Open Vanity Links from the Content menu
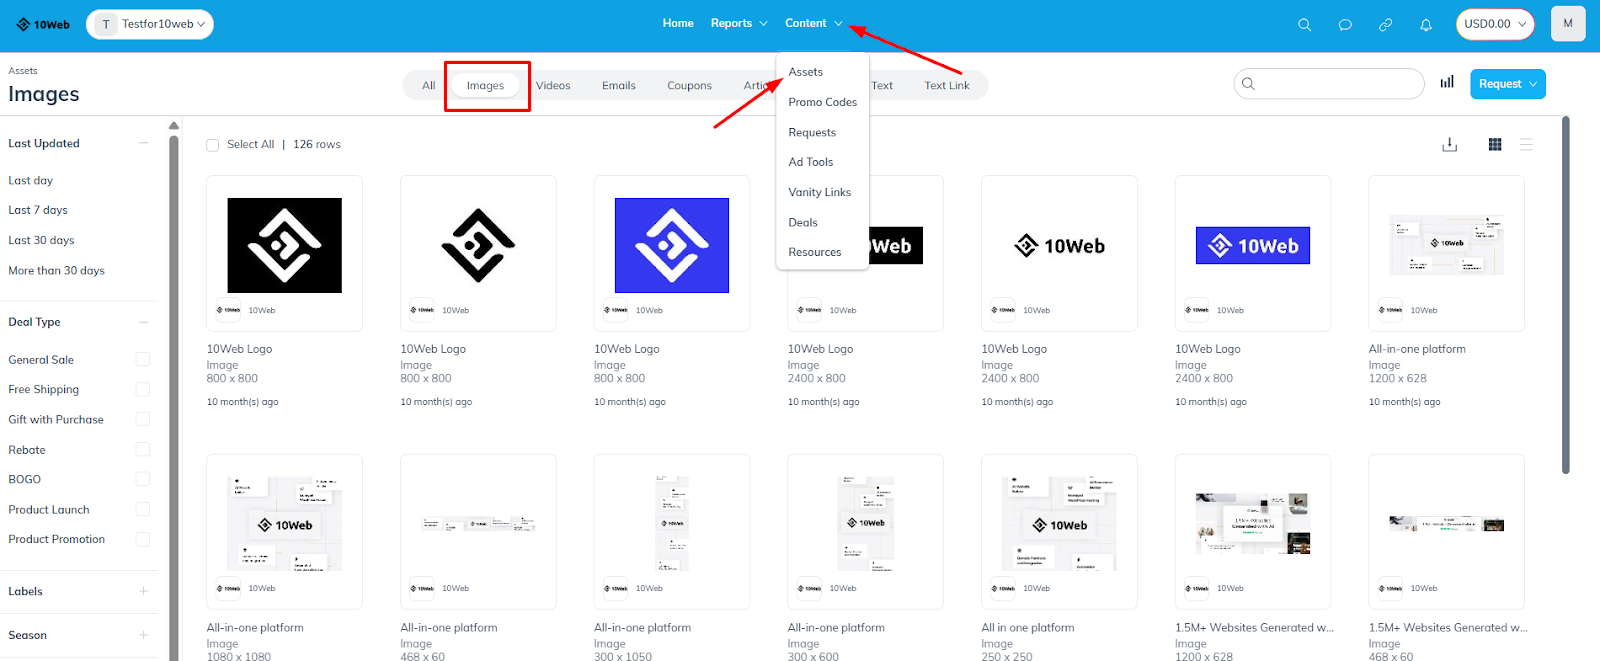This screenshot has width=1600, height=661. tap(822, 192)
